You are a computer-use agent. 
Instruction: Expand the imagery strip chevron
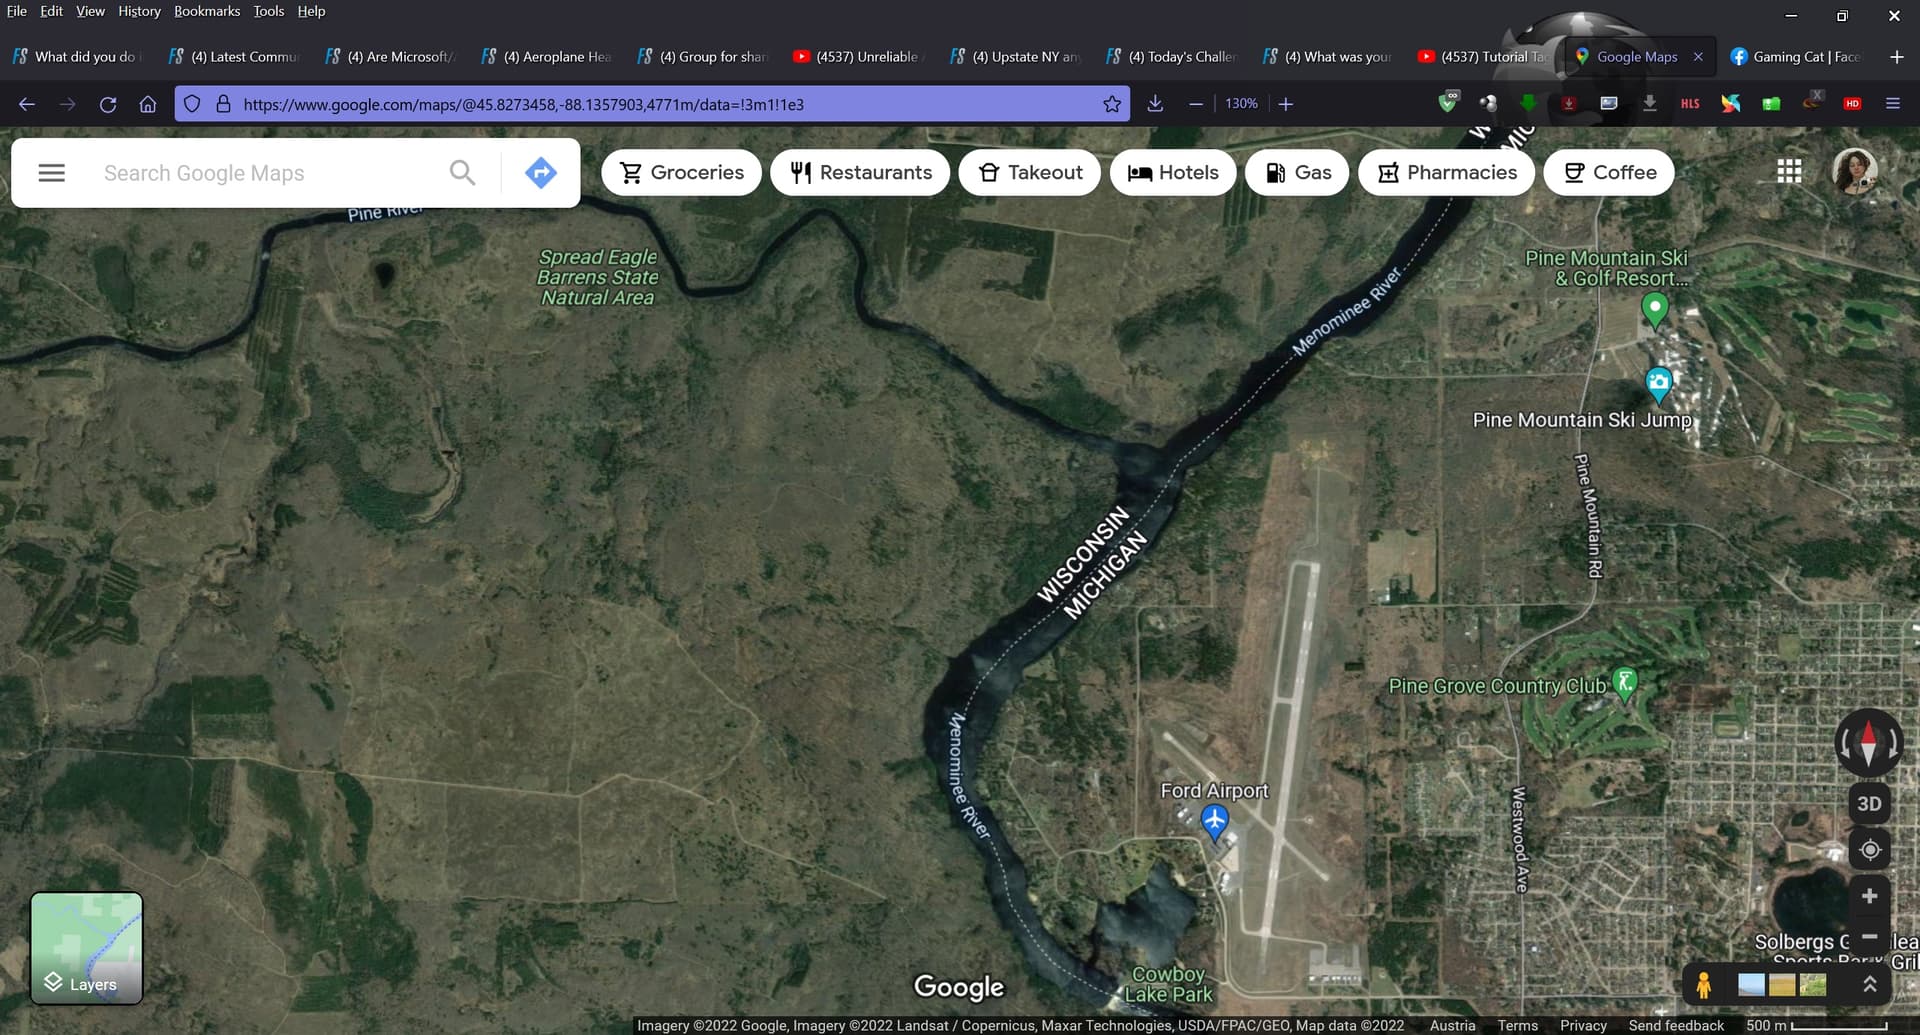[1869, 985]
